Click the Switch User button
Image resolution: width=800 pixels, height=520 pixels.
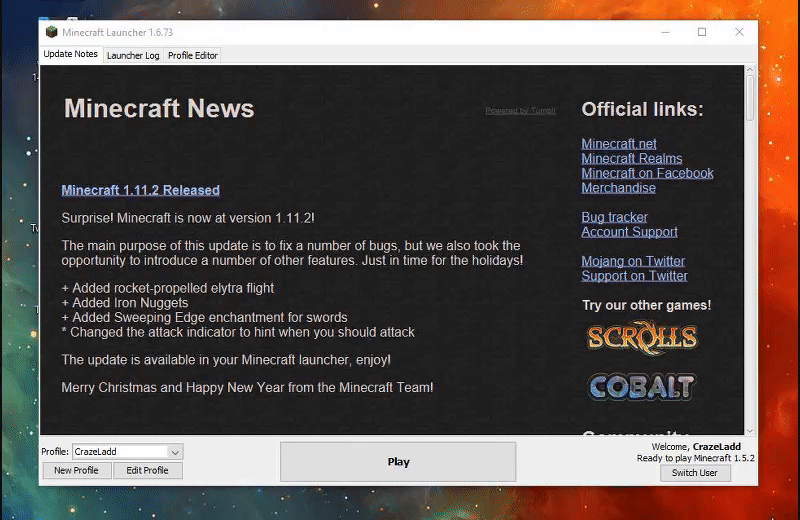pos(695,473)
